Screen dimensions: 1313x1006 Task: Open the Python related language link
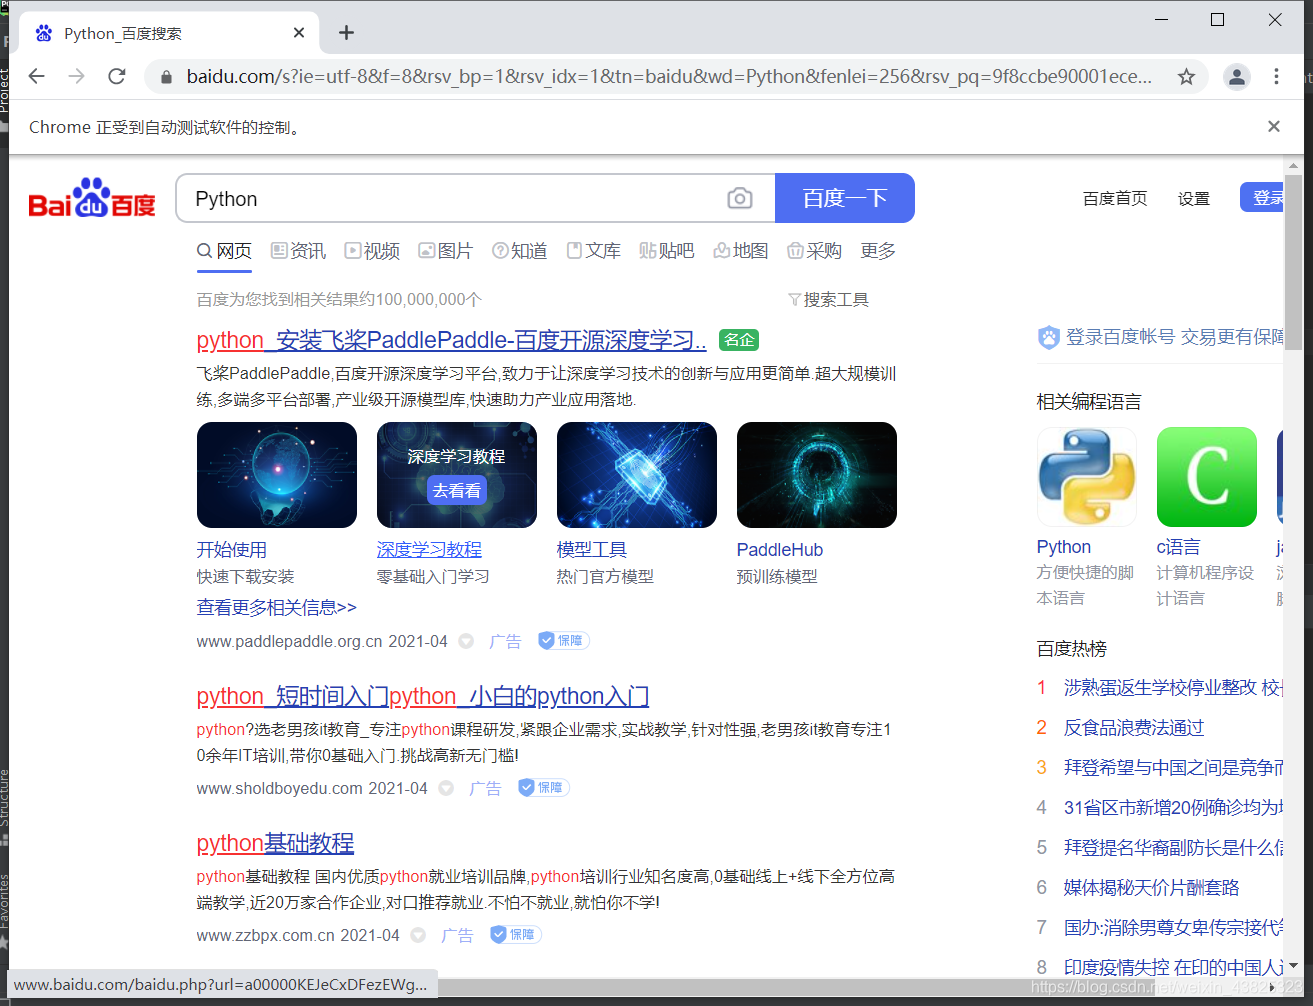(x=1064, y=547)
